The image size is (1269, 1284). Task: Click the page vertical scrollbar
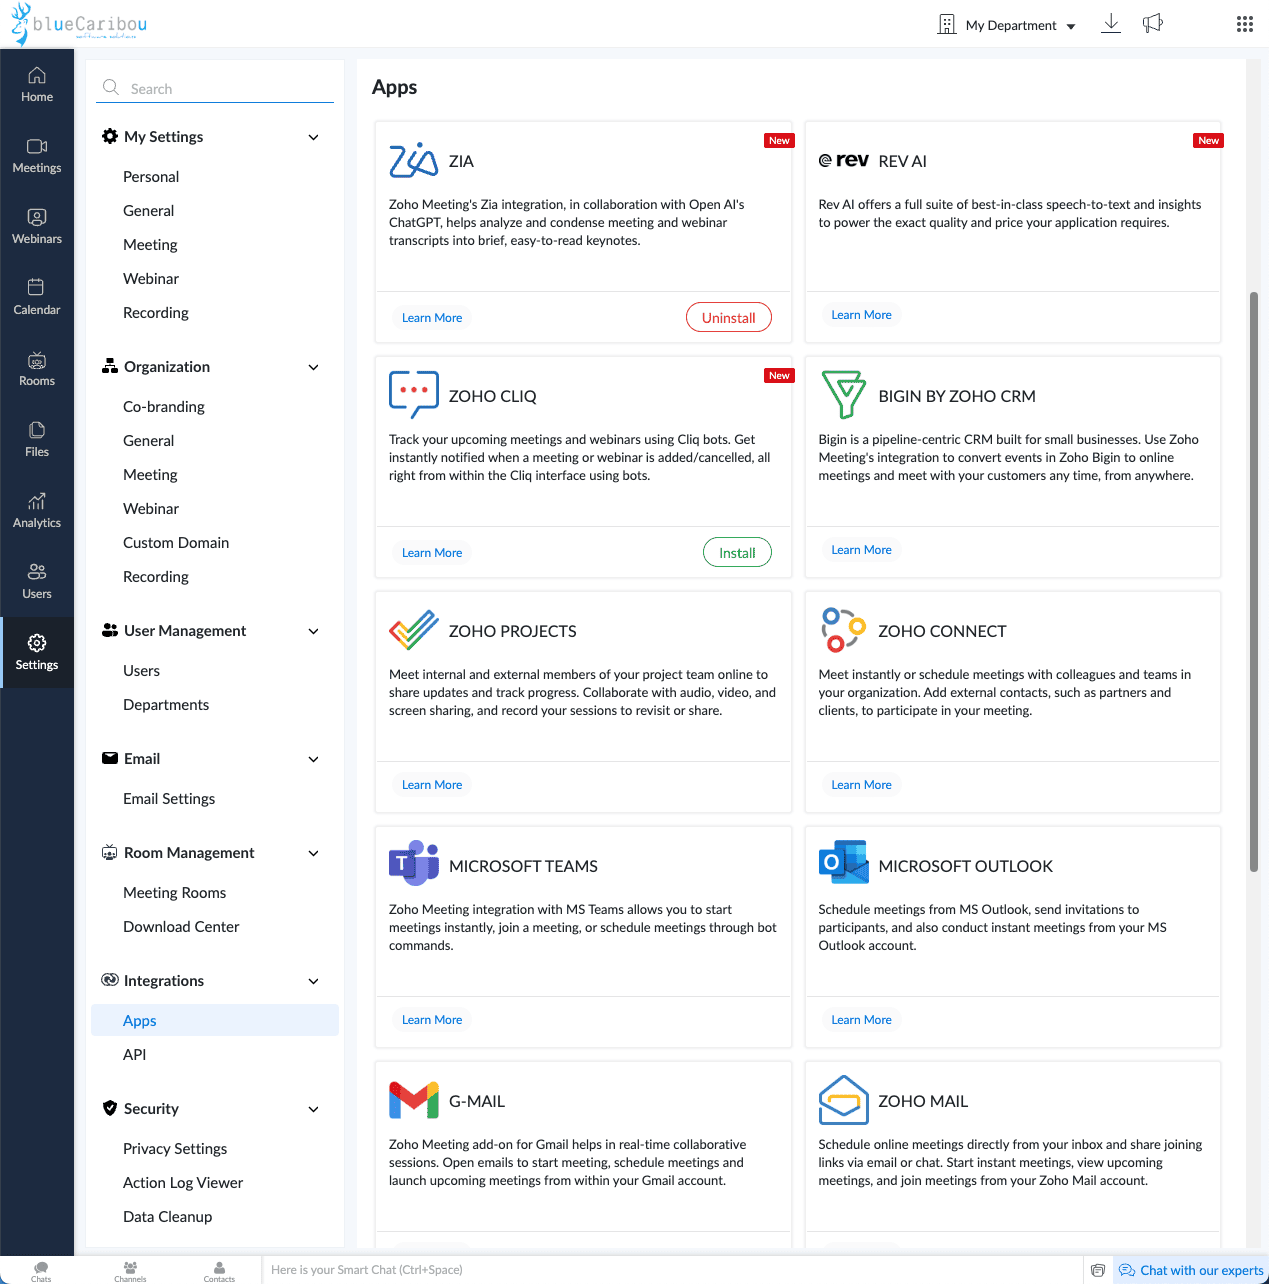(1254, 581)
